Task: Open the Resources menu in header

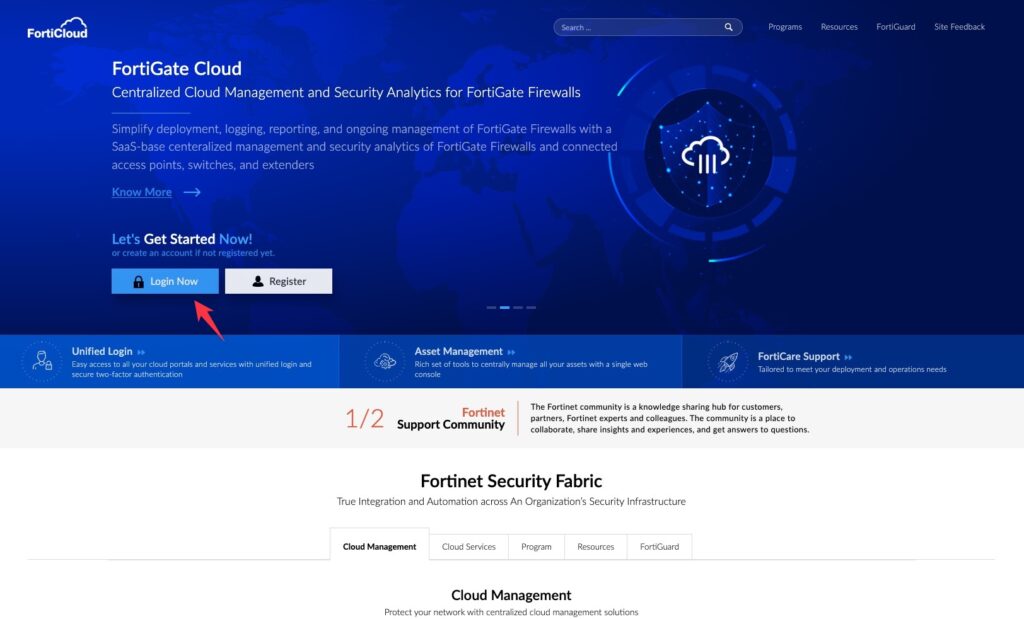Action: click(839, 27)
